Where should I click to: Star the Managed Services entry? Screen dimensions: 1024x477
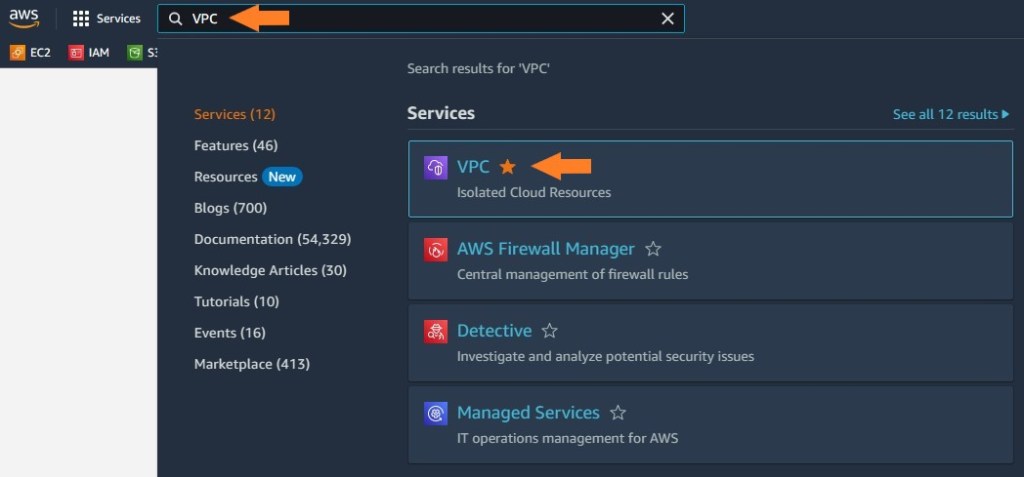[618, 413]
